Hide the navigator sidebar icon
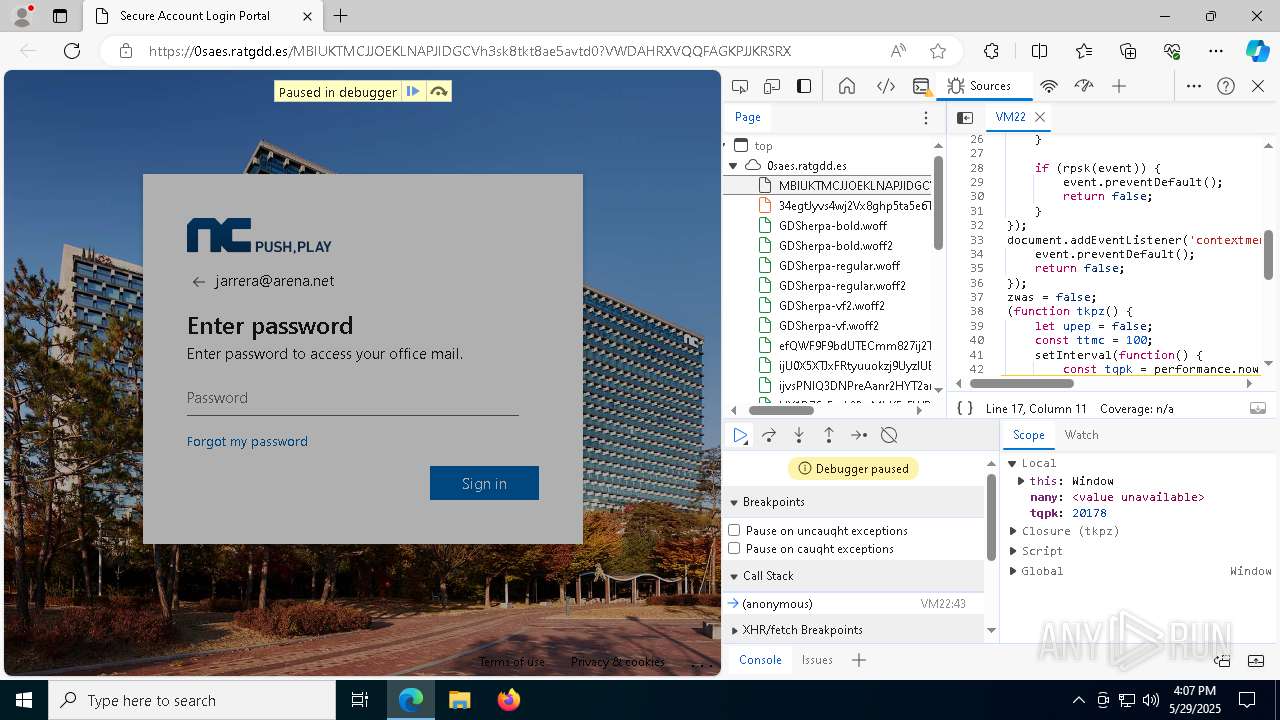Image resolution: width=1280 pixels, height=720 pixels. point(965,117)
